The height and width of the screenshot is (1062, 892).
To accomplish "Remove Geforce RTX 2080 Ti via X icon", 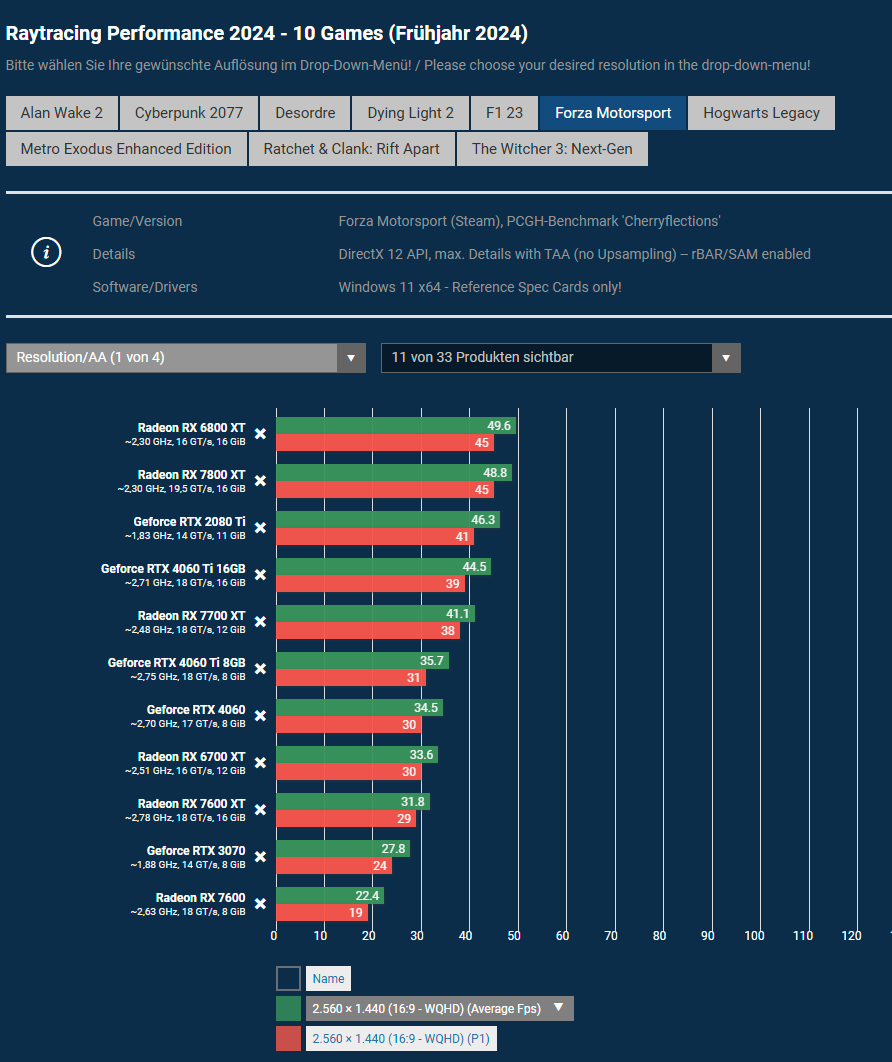I will point(260,528).
